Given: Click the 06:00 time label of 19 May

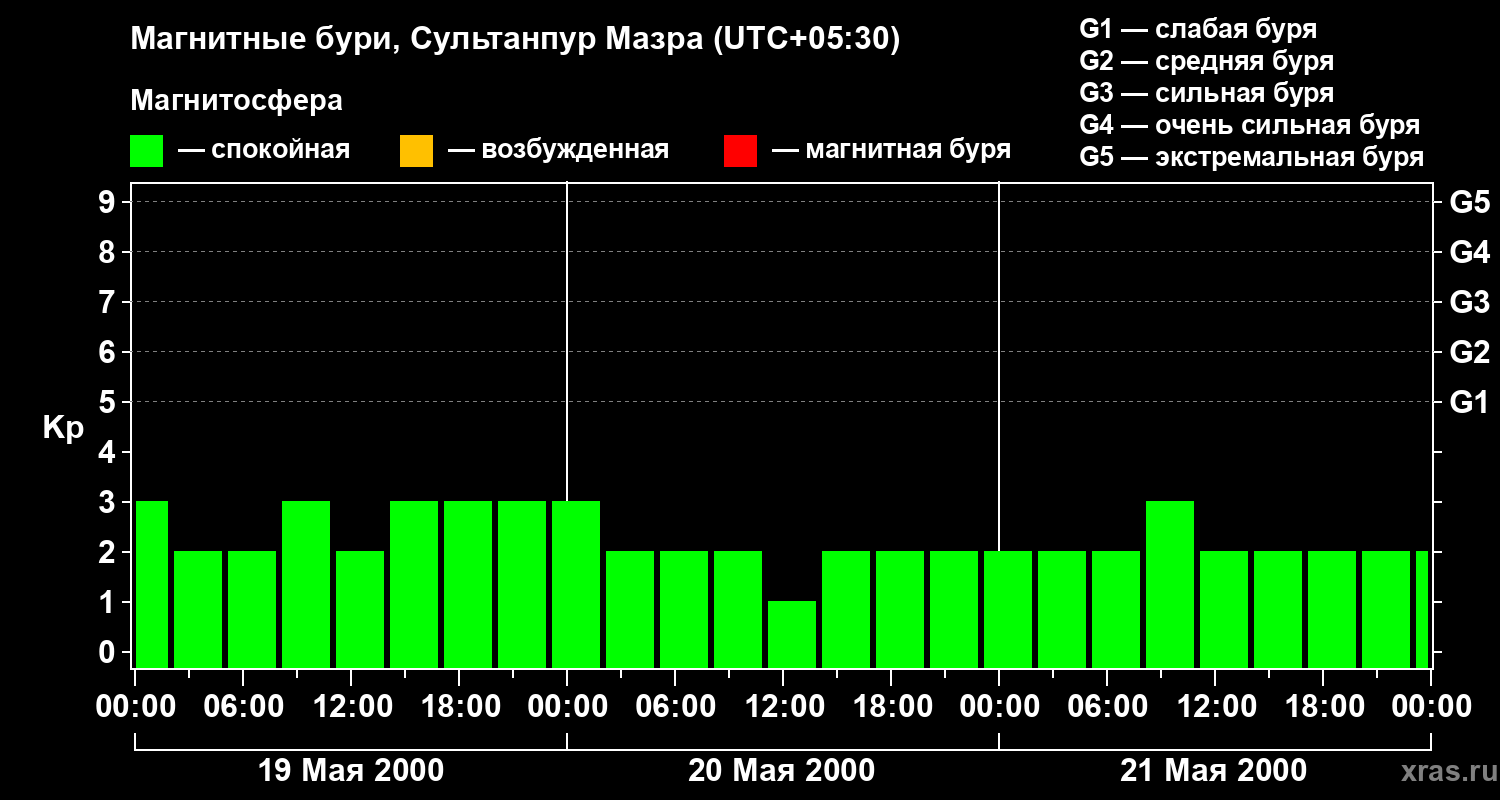Looking at the screenshot, I should pos(243,707).
